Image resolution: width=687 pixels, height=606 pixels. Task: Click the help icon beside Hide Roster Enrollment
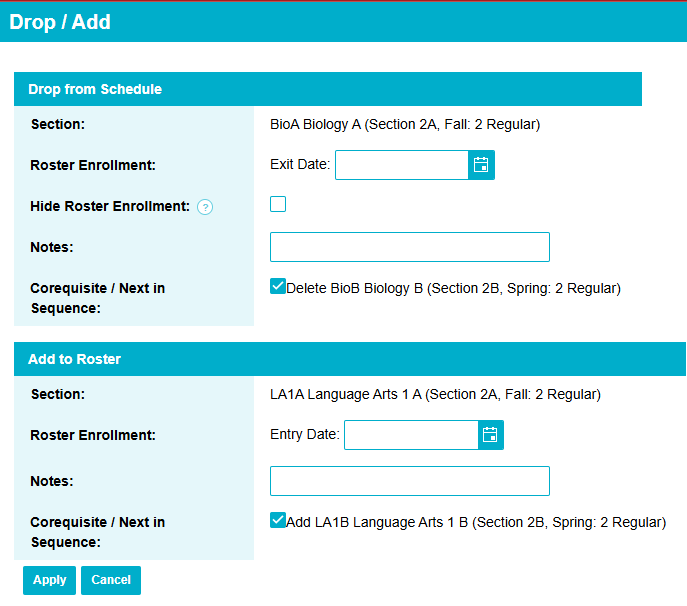pyautogui.click(x=205, y=207)
